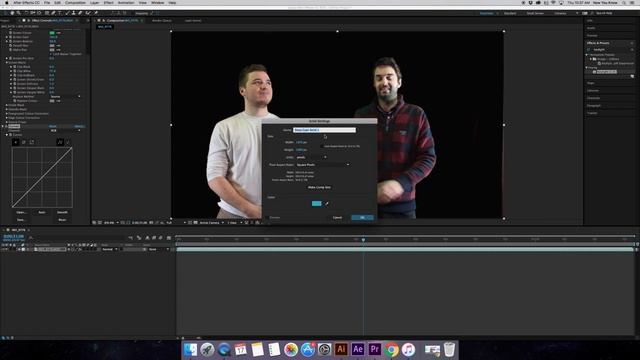This screenshot has height=360, width=640.
Task: Expand Outside Mask group
Action: 7,109
